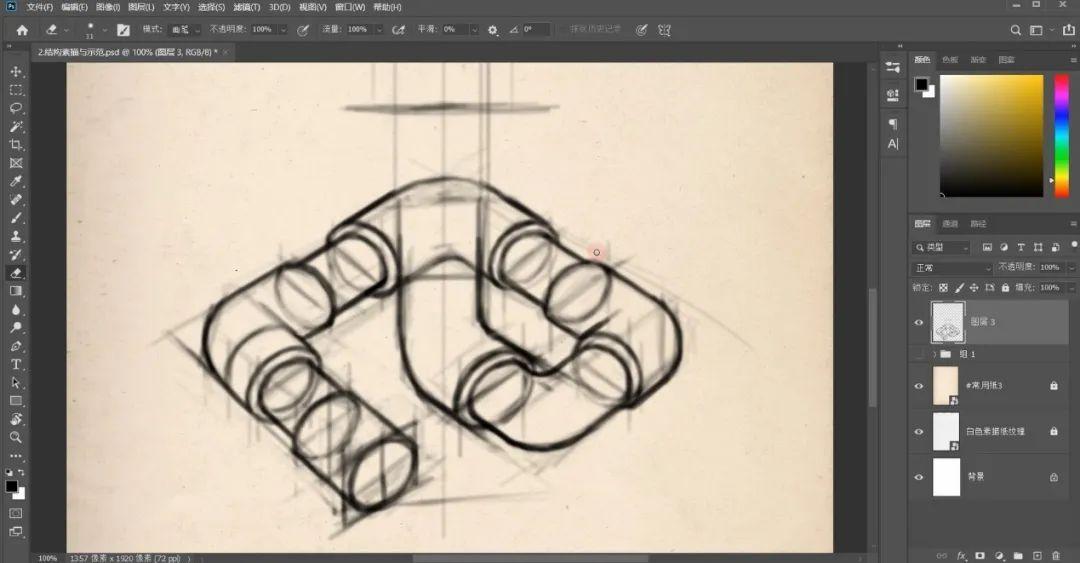Select the Hand tool
Viewport: 1080px width, 563px height.
click(x=16, y=419)
